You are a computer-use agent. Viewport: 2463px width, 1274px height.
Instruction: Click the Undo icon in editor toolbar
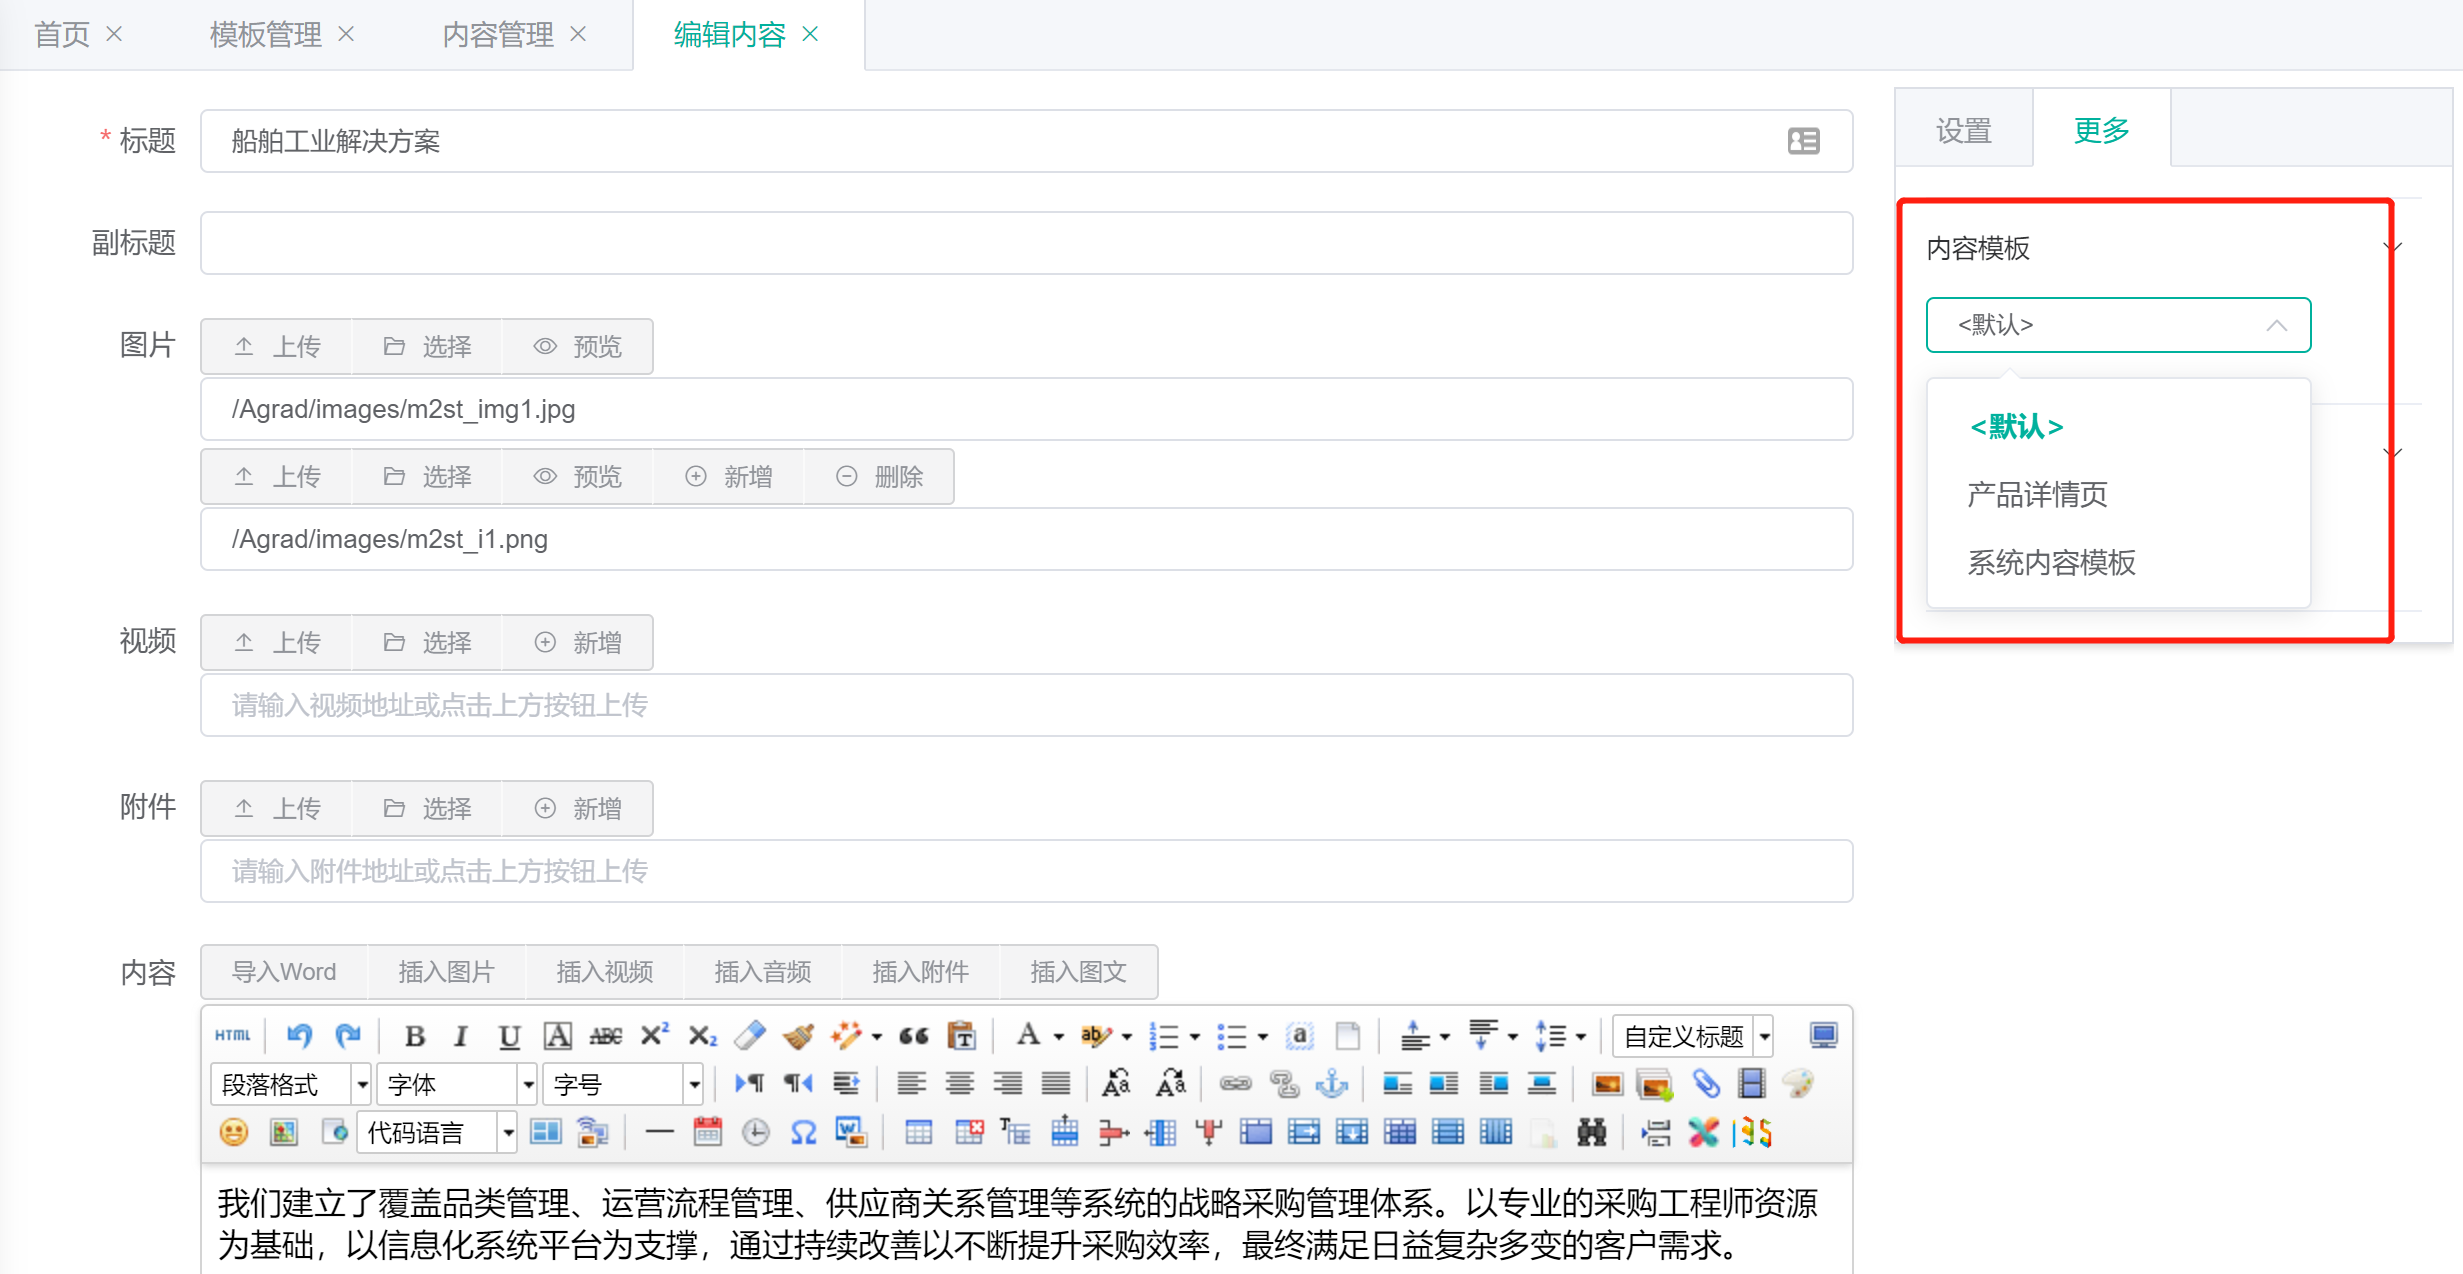(299, 1036)
